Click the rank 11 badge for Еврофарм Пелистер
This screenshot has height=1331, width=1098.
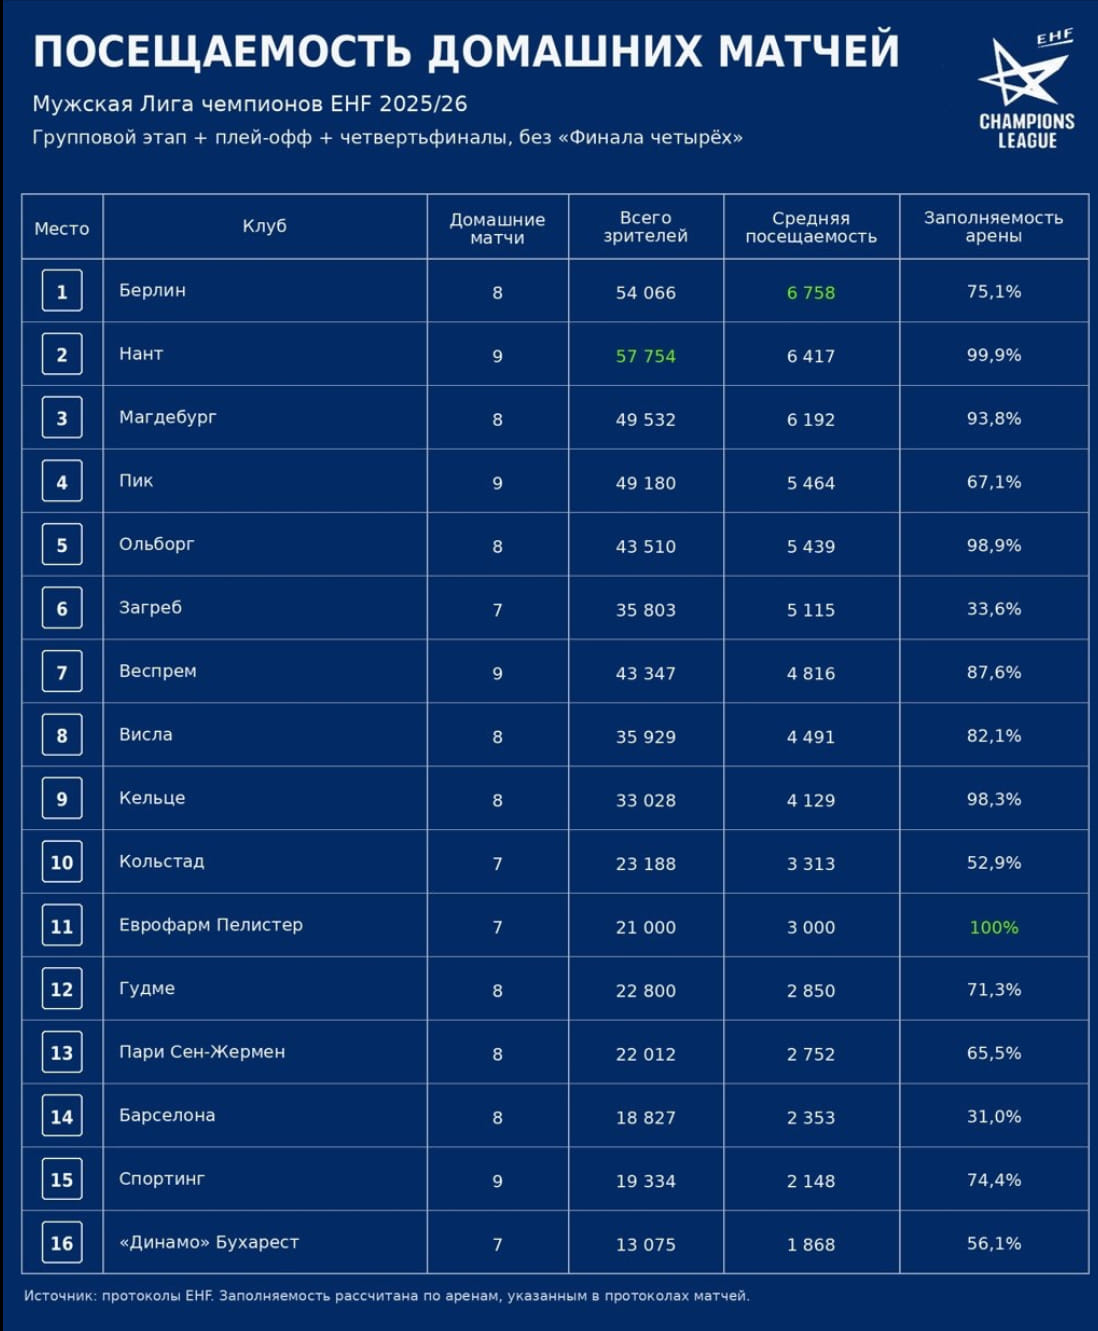tap(62, 926)
